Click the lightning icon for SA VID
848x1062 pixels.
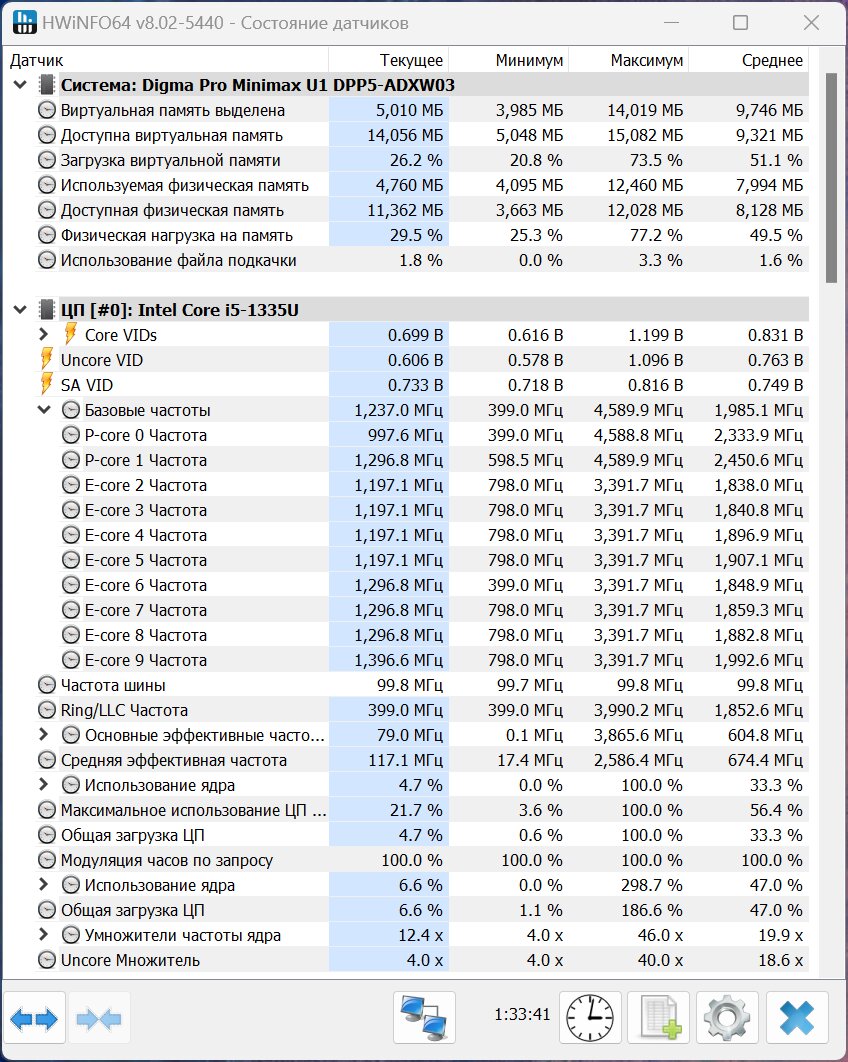(46, 384)
